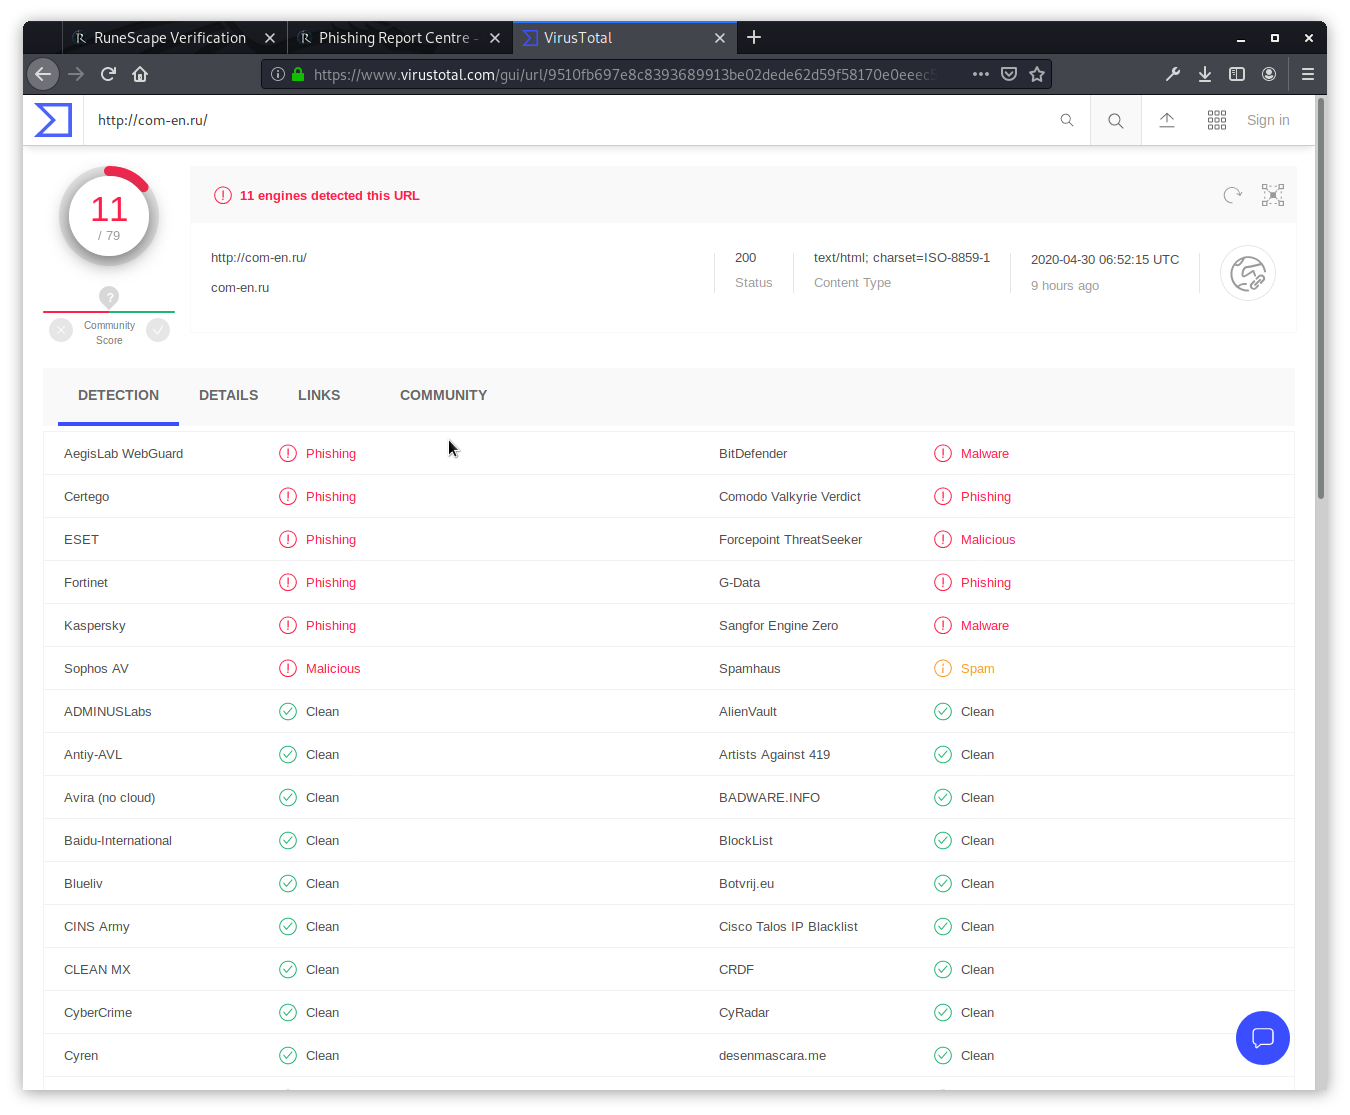Open a new tab with the plus button
Viewport: 1350px width, 1115px height.
click(754, 37)
